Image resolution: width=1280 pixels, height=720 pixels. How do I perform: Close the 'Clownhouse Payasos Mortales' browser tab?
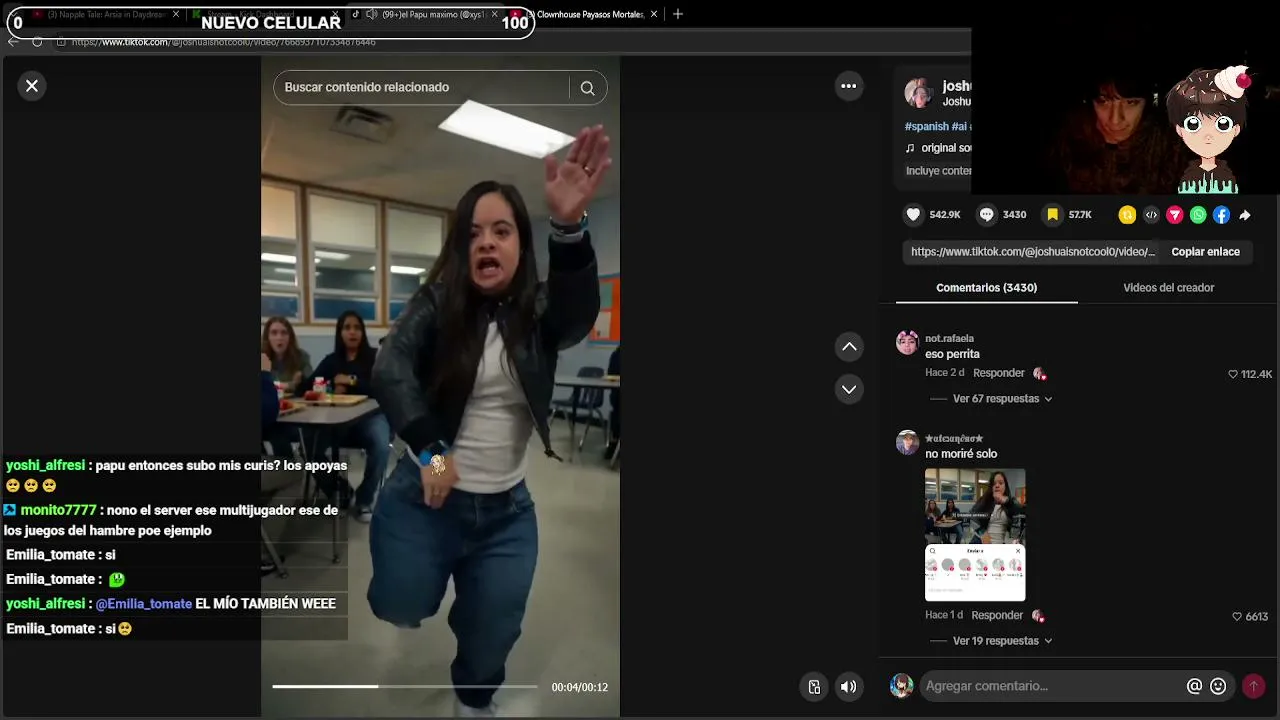point(655,14)
